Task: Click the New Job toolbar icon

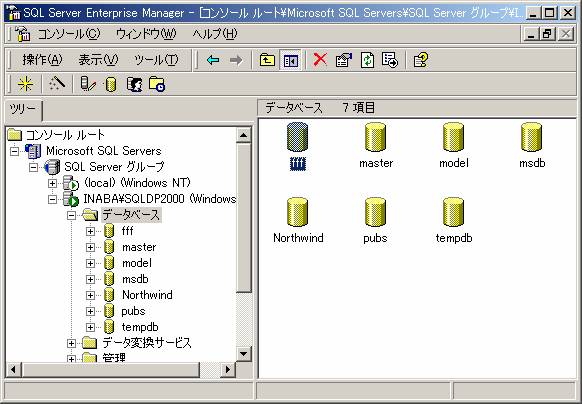Action: (x=157, y=84)
